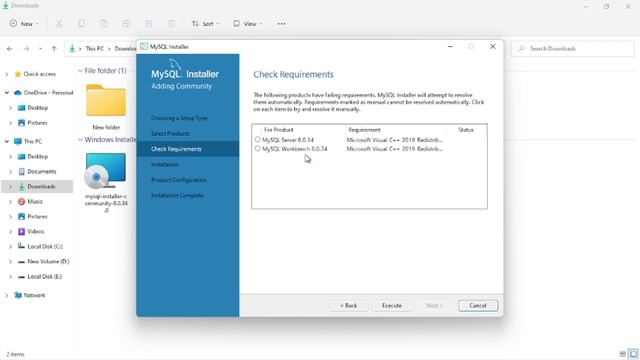Select the New folder item

click(x=106, y=107)
